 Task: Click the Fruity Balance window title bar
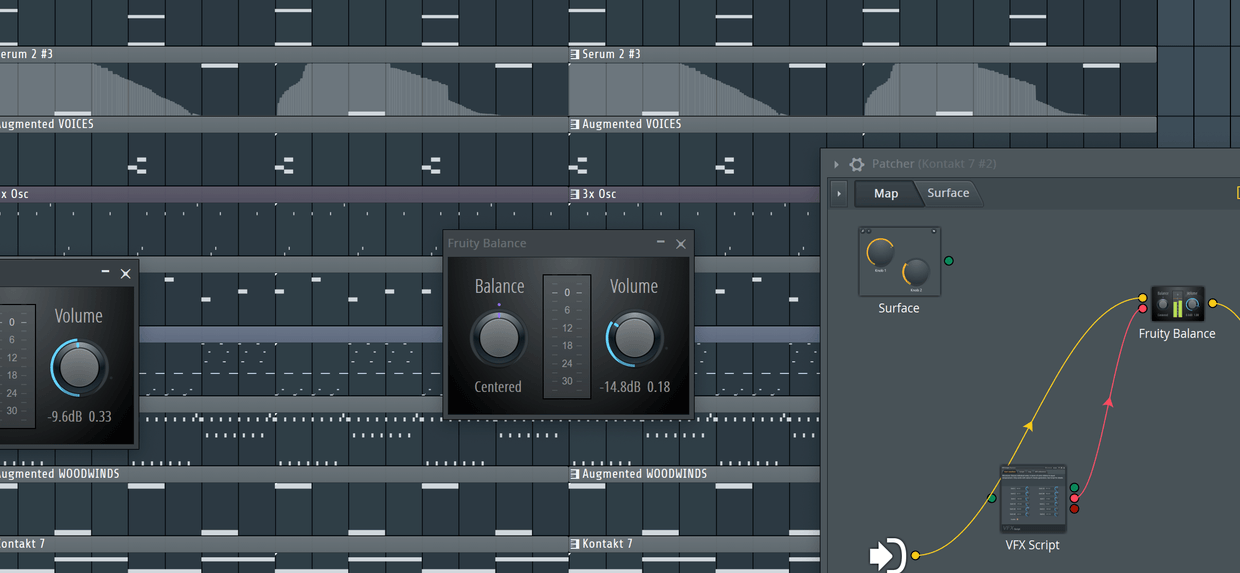(x=568, y=243)
